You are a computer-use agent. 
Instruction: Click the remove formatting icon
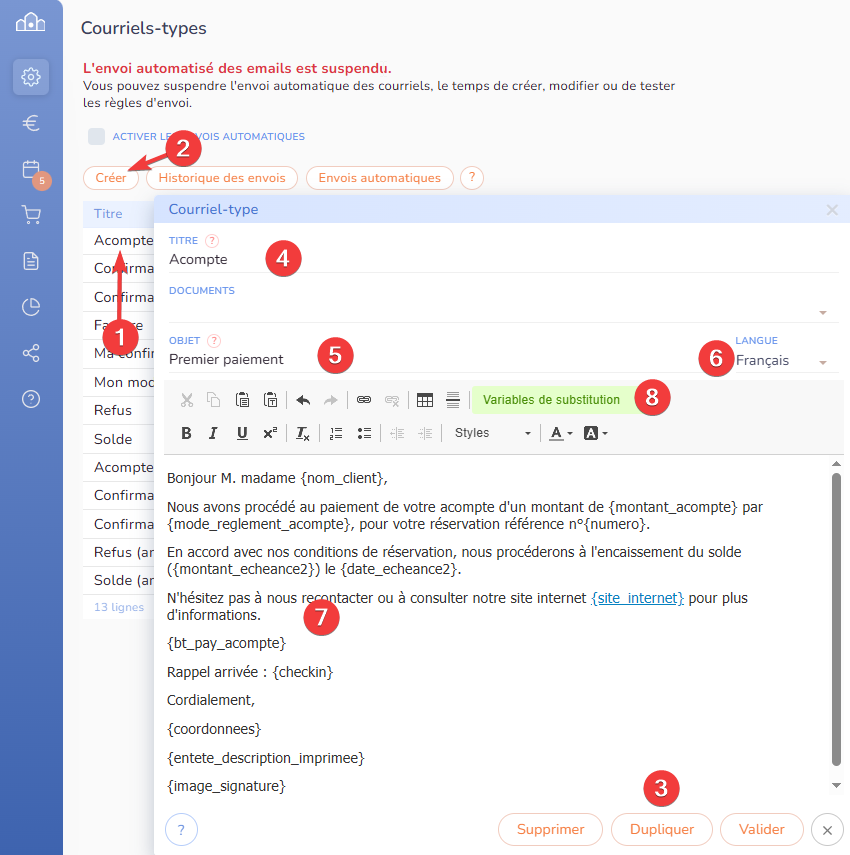click(303, 433)
